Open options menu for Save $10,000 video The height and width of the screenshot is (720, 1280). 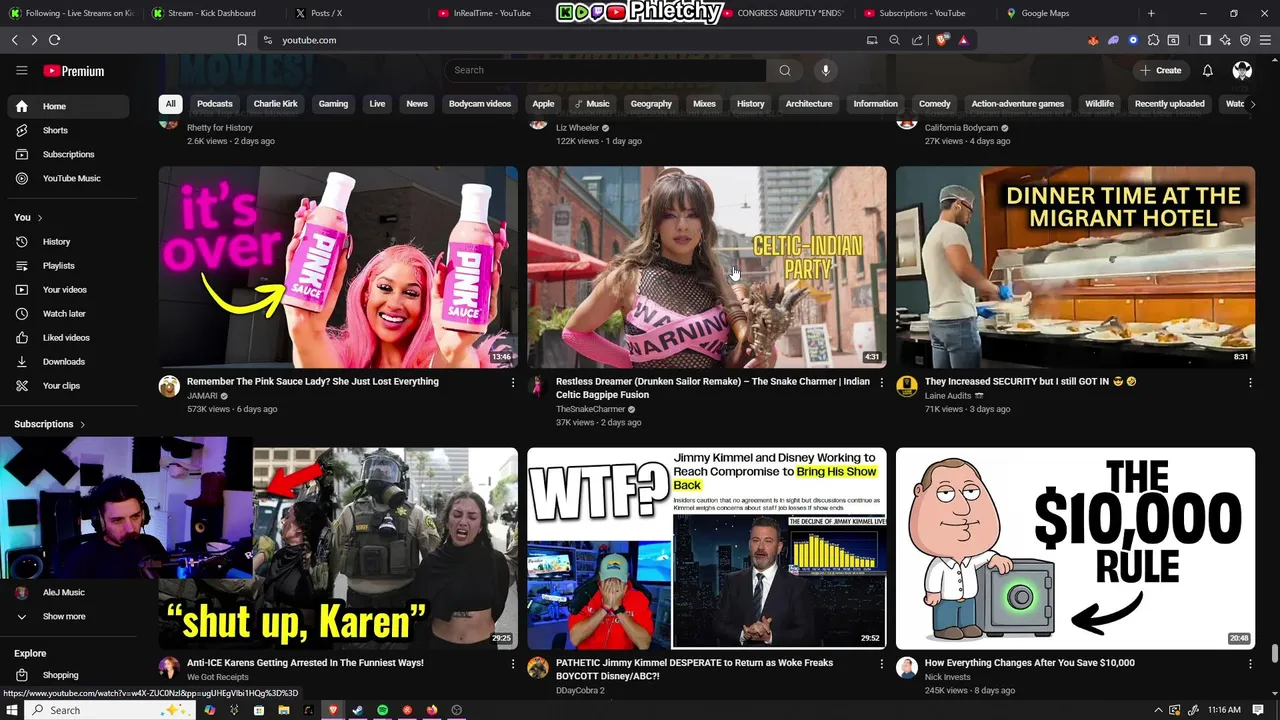(x=1250, y=663)
